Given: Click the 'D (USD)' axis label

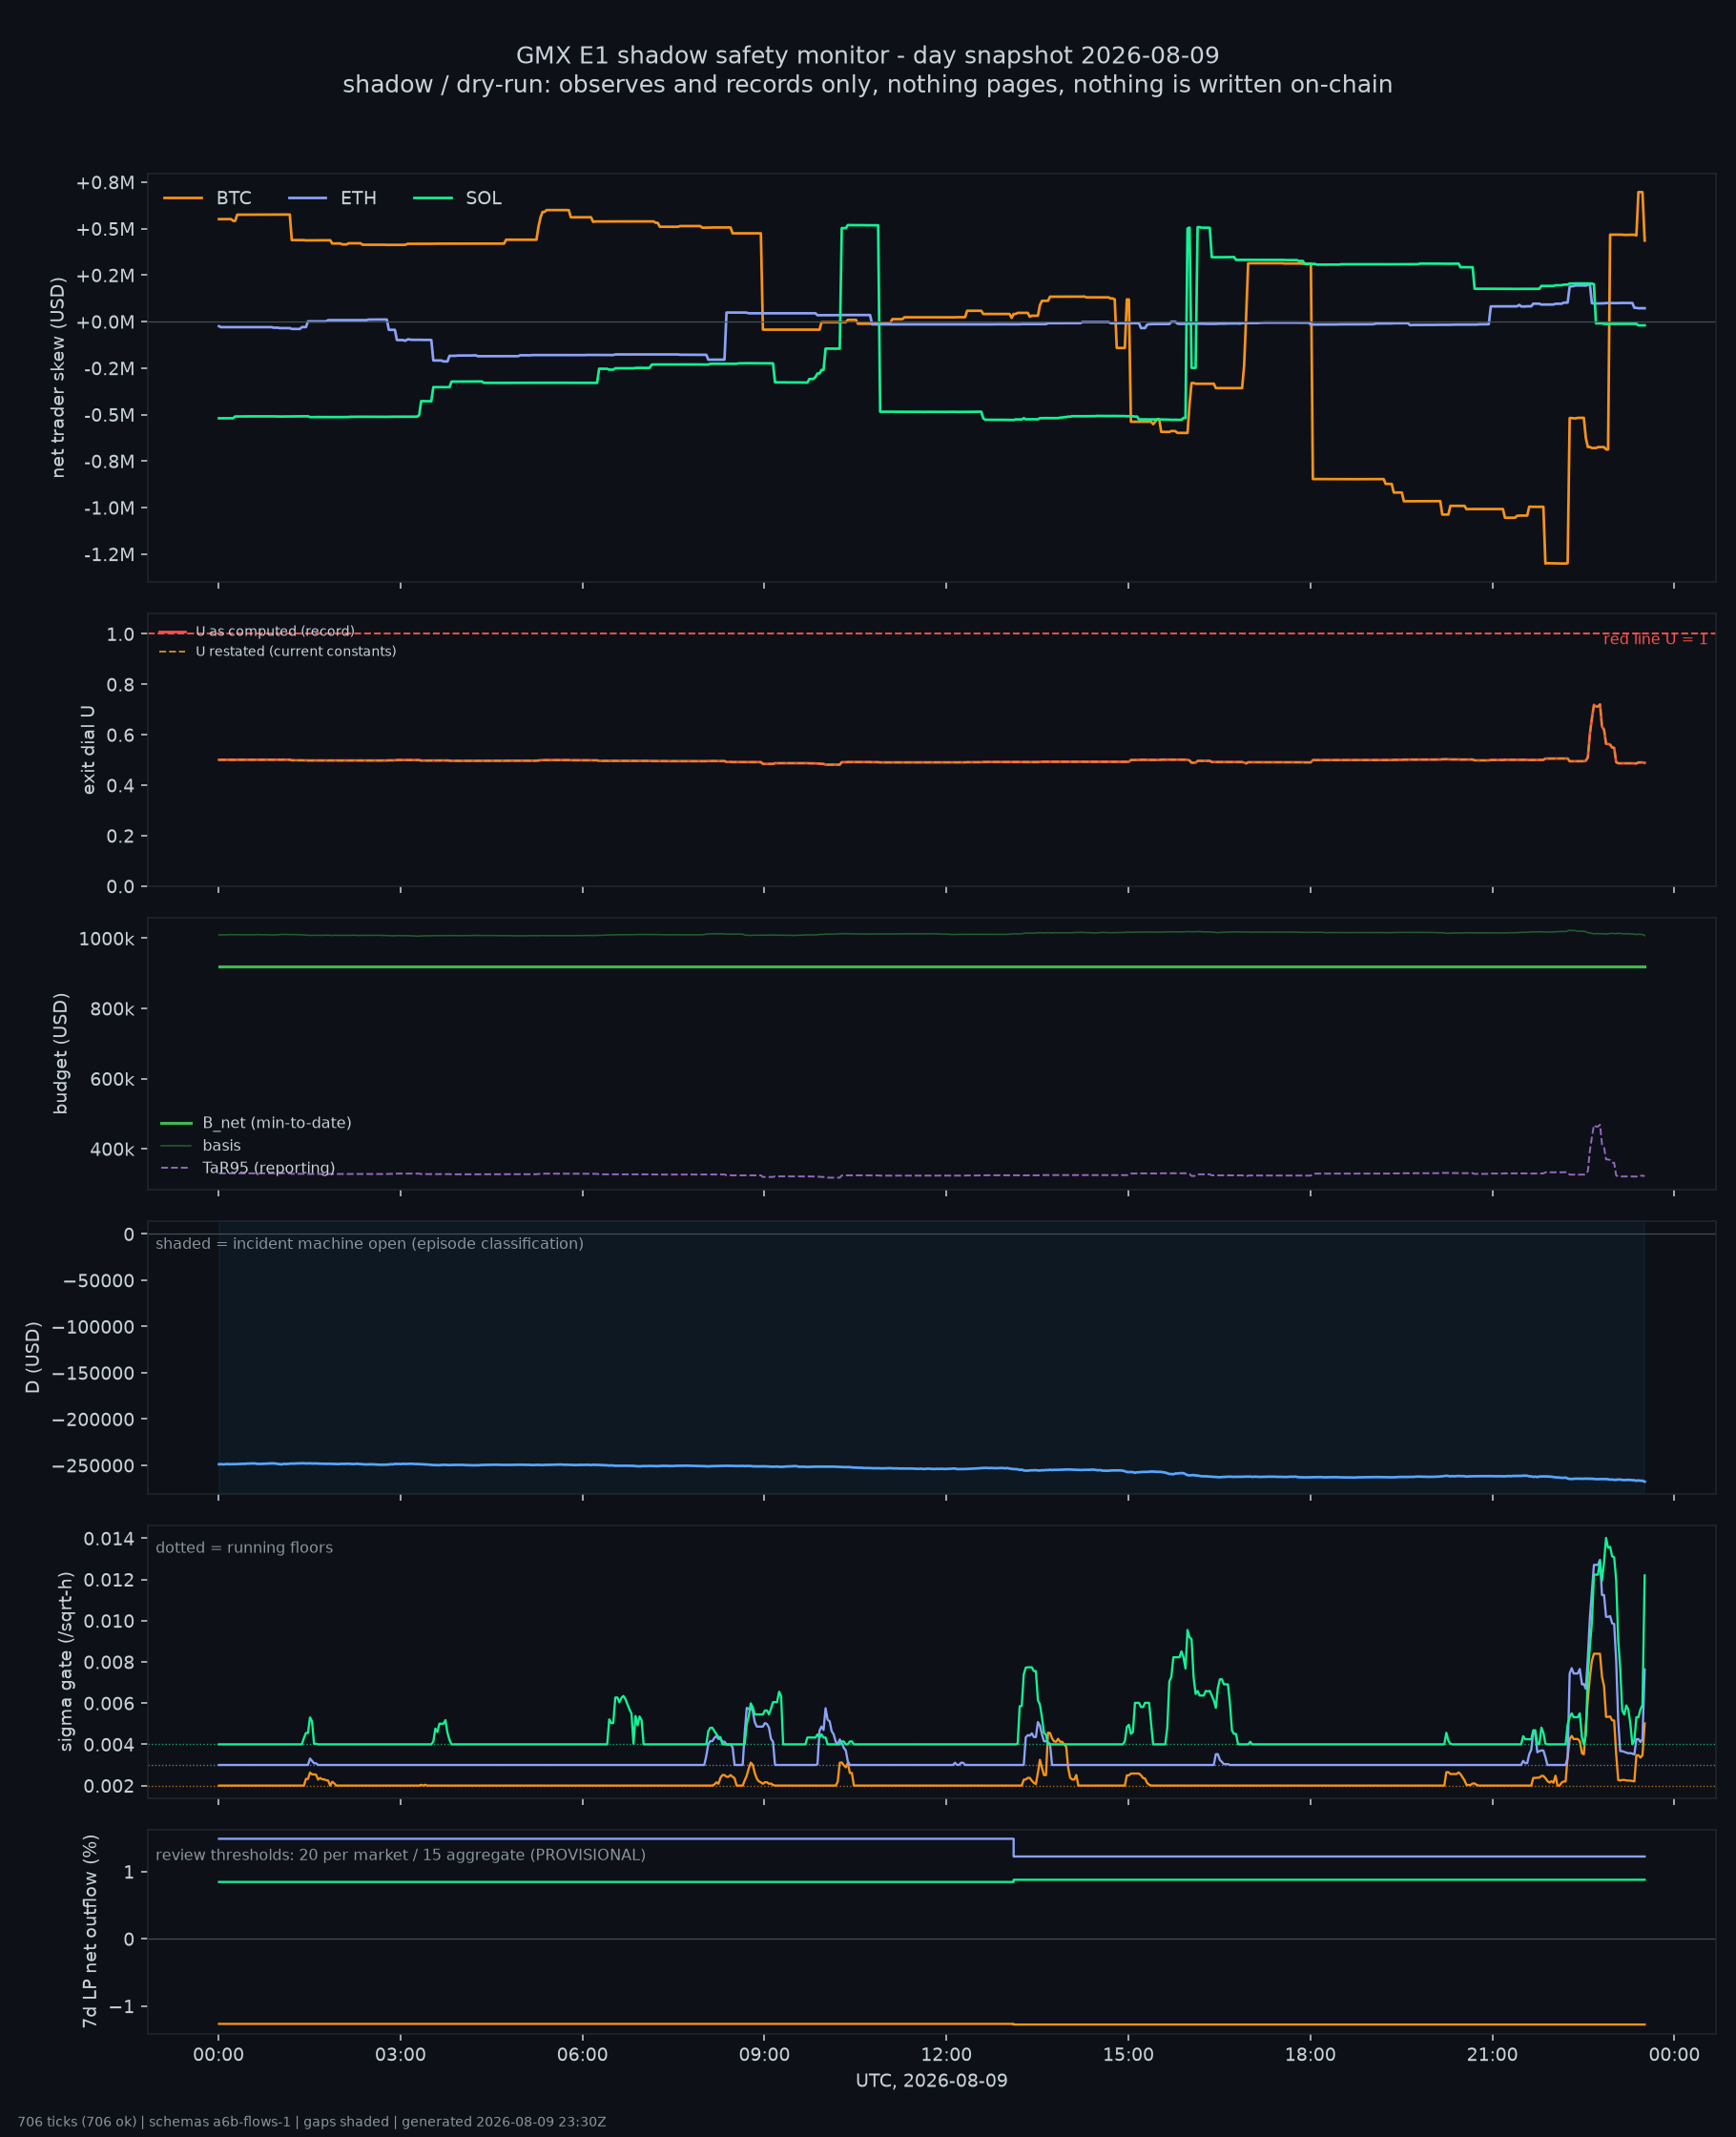Looking at the screenshot, I should click(33, 1358).
